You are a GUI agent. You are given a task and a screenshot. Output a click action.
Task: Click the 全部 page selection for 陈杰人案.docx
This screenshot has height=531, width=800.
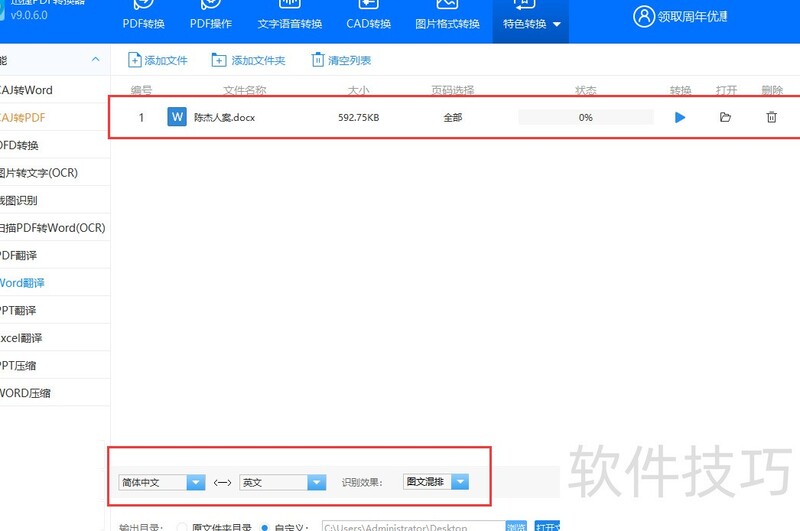pyautogui.click(x=453, y=117)
